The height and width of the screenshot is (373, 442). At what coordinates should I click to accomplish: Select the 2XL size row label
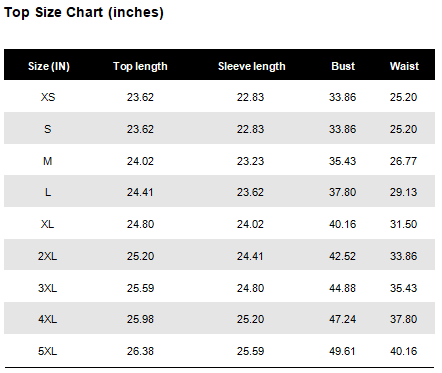47,256
